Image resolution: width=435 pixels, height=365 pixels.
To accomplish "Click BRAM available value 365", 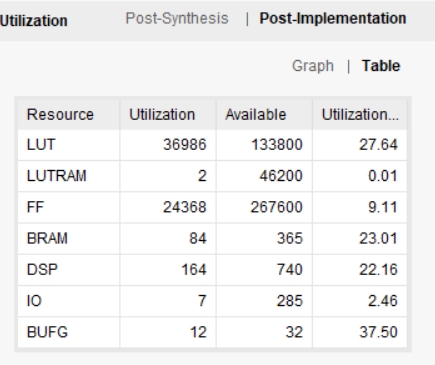I will (x=290, y=238).
